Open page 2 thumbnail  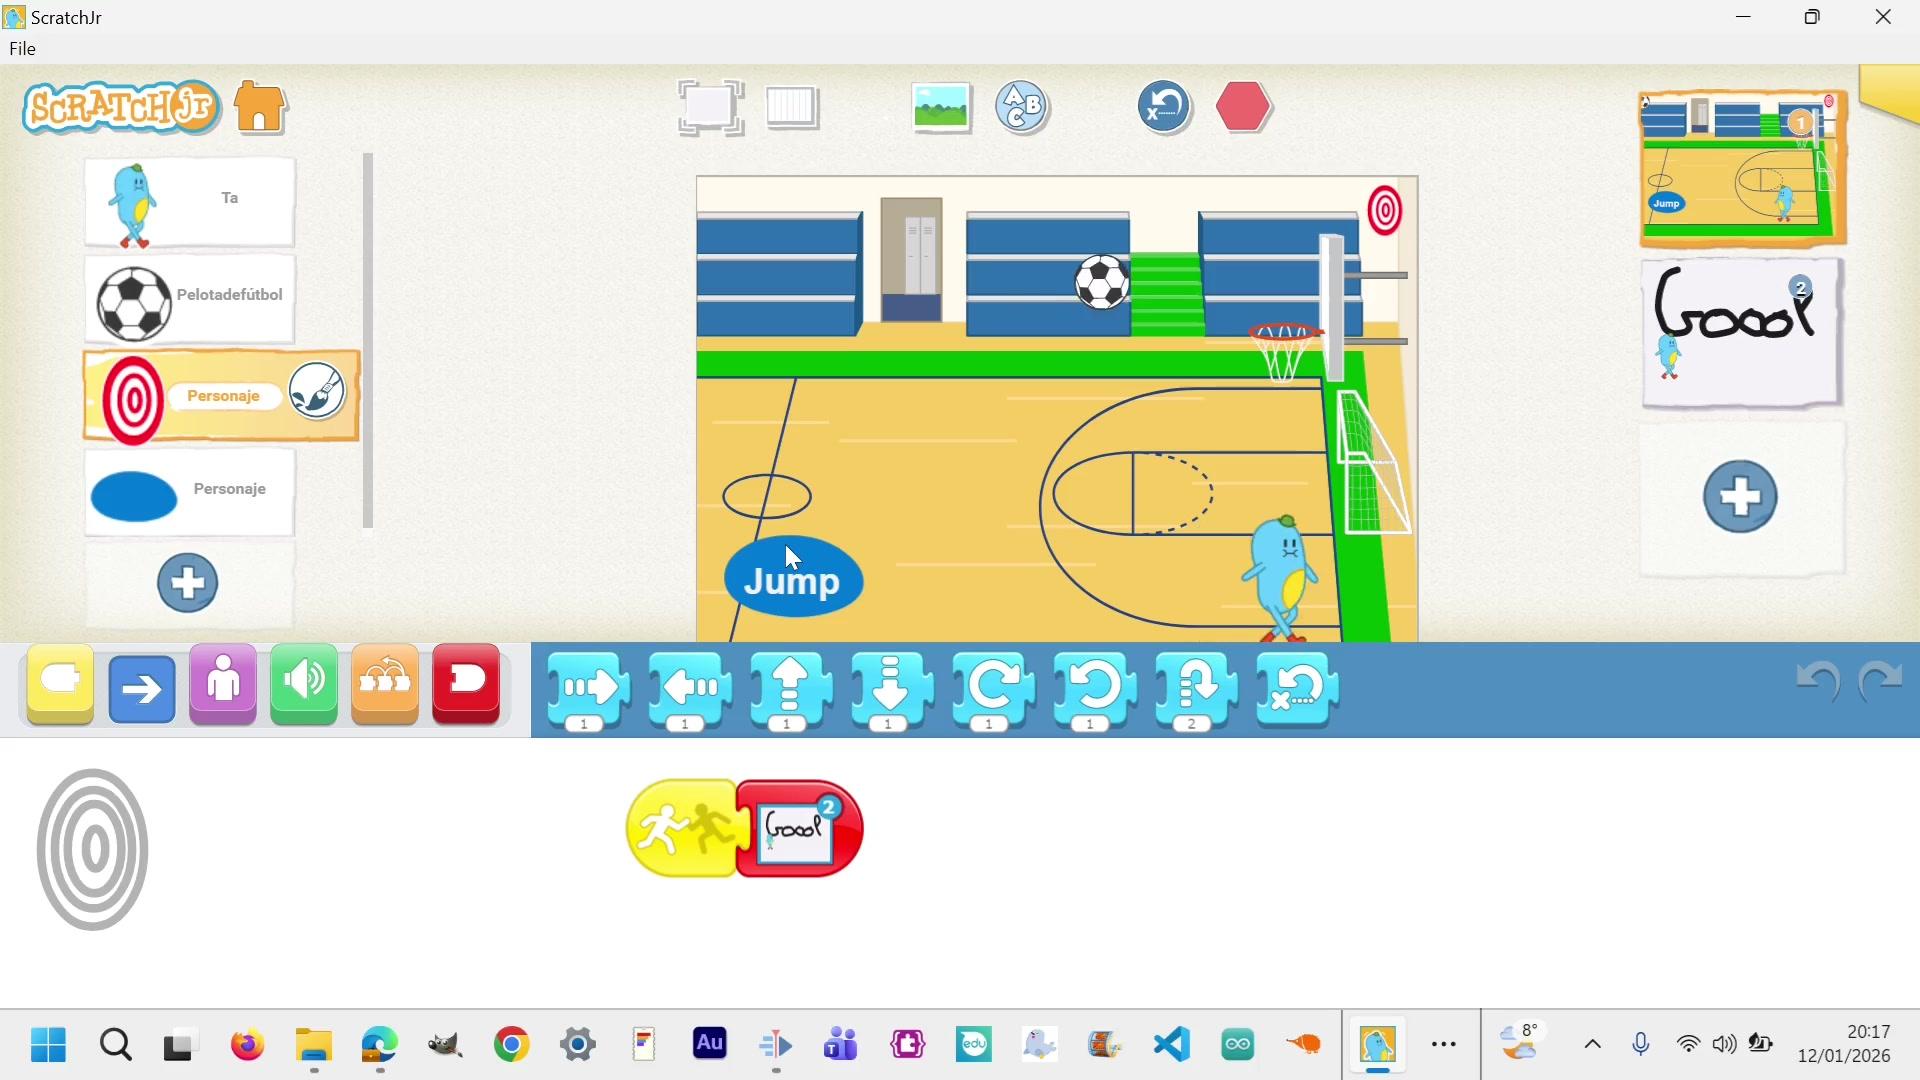(x=1741, y=332)
